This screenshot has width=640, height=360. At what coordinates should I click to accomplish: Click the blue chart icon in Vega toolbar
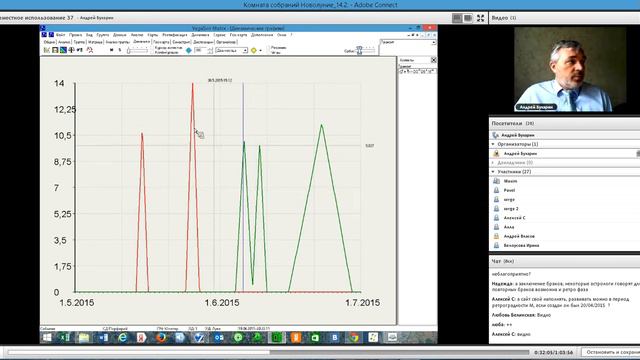(x=63, y=50)
